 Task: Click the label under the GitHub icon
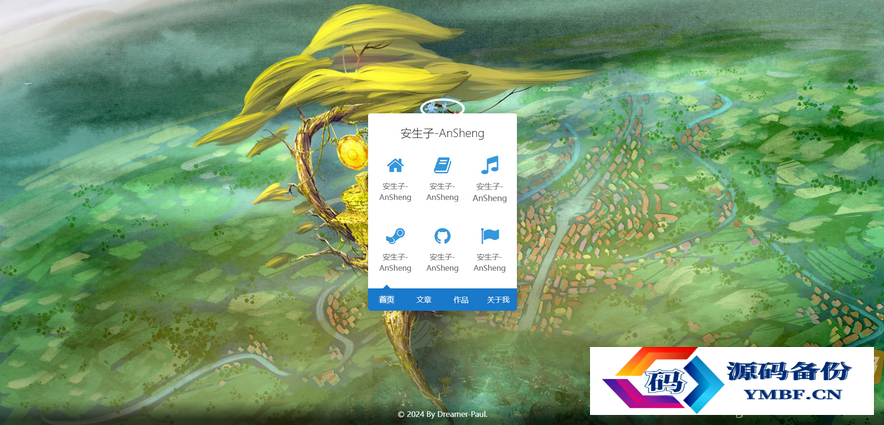point(442,262)
